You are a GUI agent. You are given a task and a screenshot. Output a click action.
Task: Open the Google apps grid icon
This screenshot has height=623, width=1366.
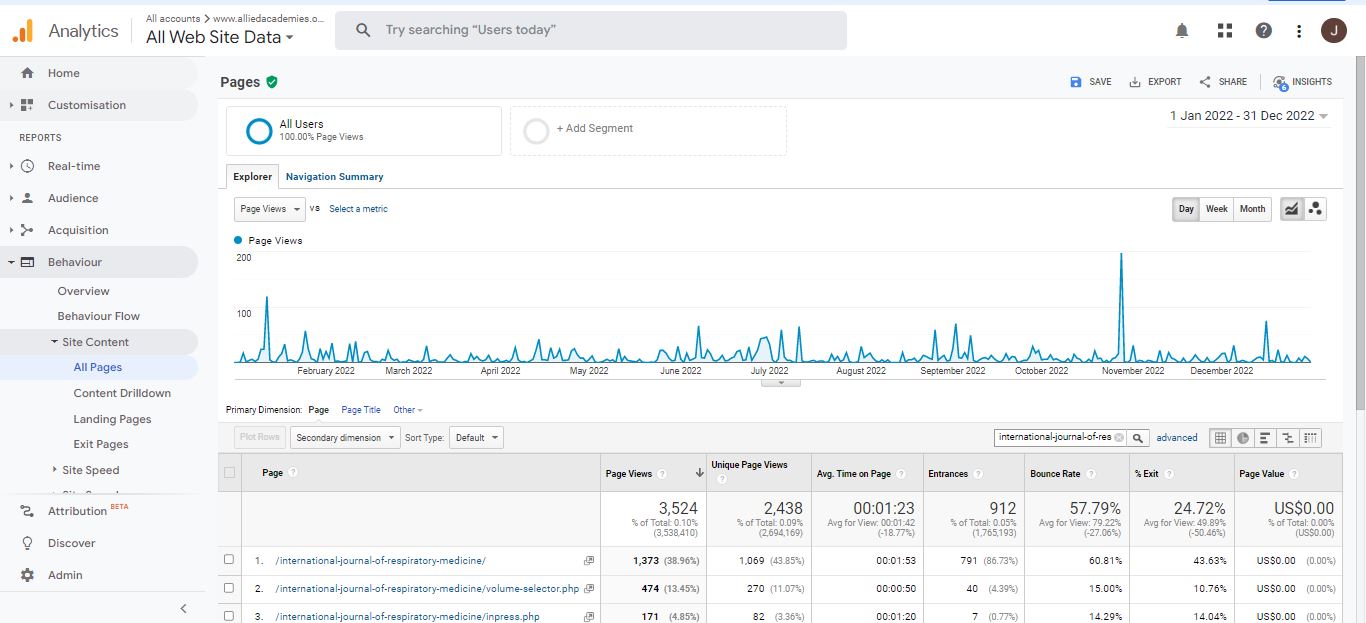(1224, 31)
